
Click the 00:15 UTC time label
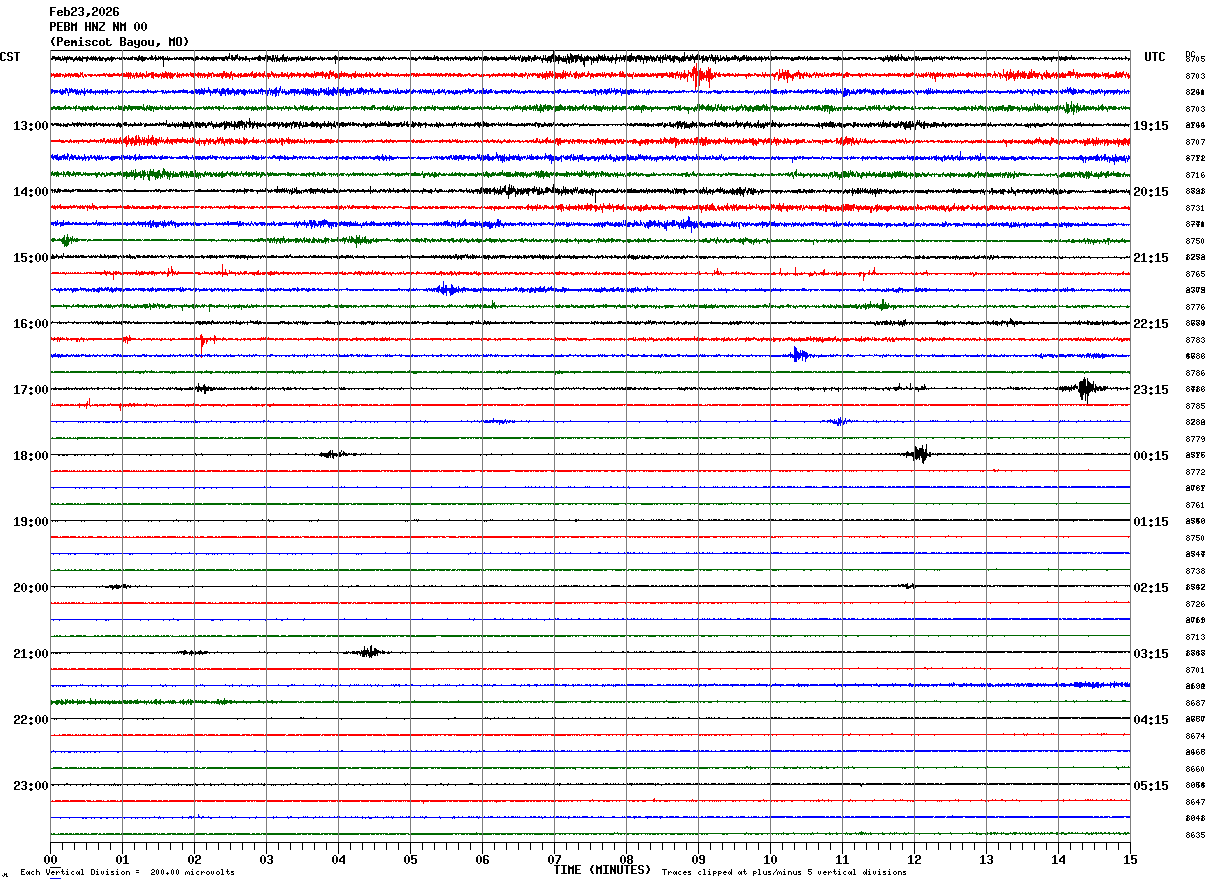pos(1151,456)
